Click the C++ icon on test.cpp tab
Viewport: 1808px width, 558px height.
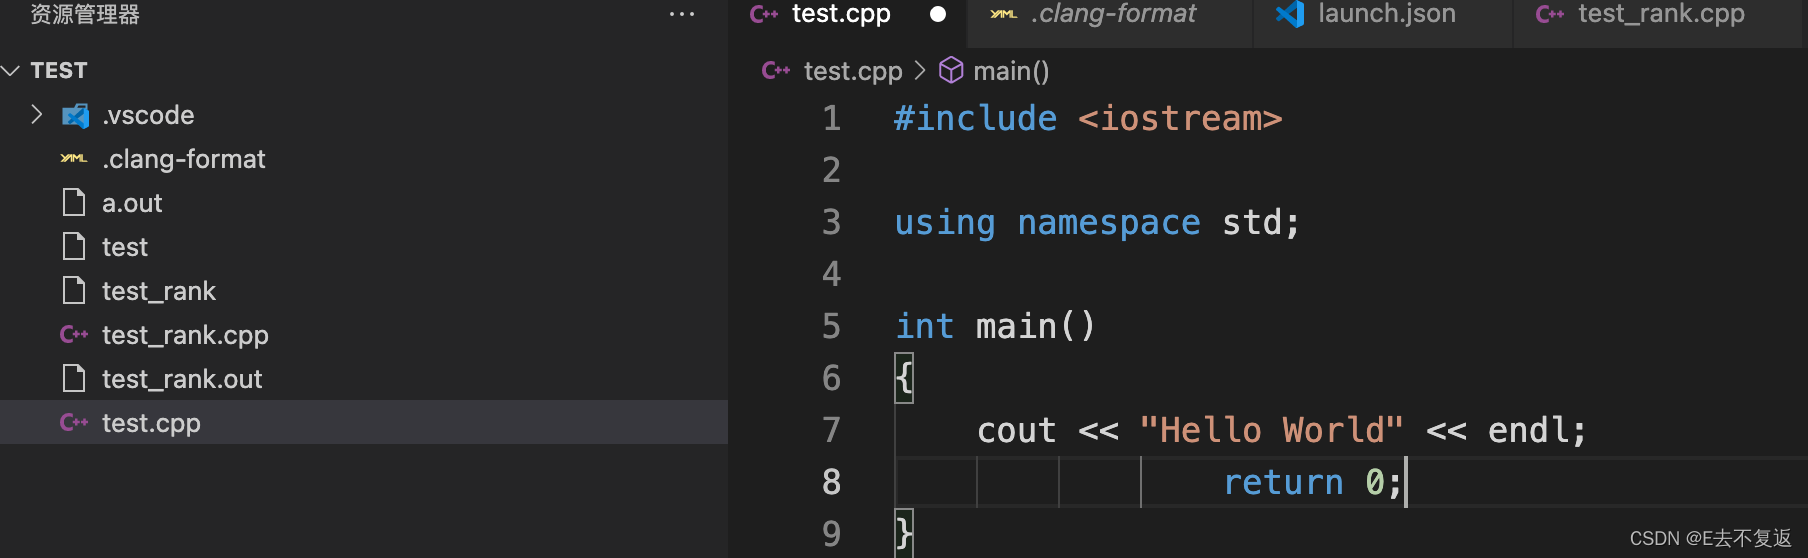point(764,14)
